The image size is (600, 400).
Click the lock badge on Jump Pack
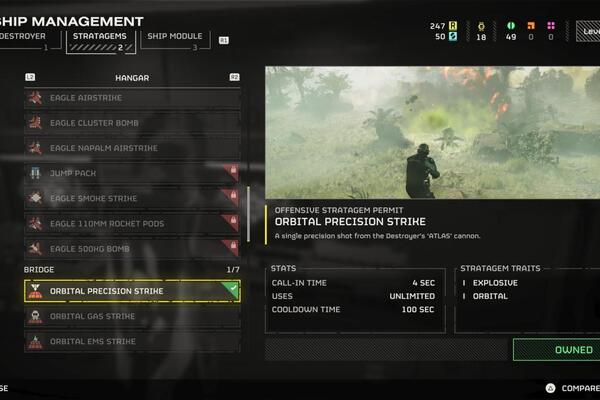pos(233,170)
